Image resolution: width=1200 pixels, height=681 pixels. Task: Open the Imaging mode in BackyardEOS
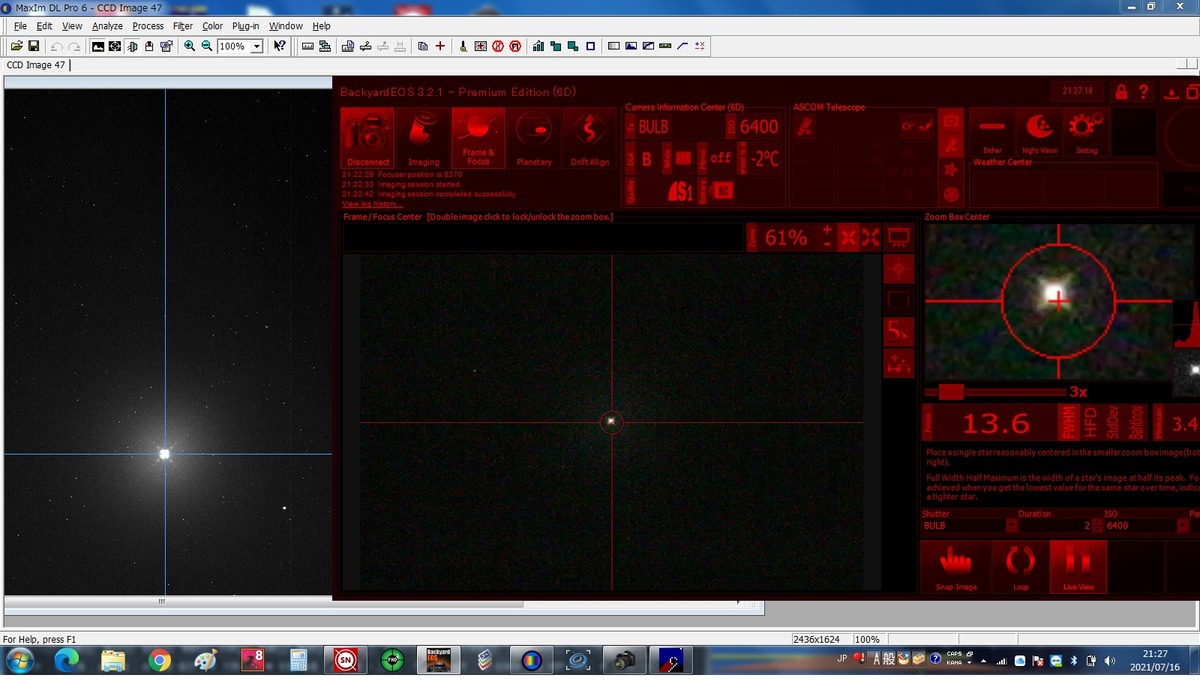[423, 138]
